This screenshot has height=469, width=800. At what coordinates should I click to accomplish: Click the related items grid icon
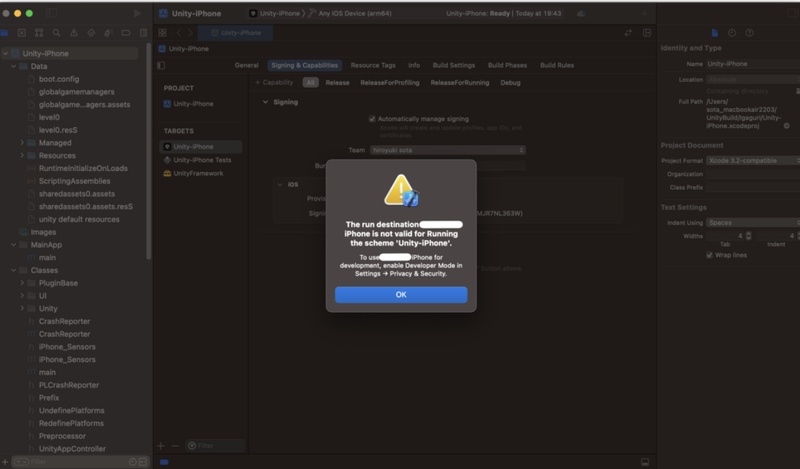coord(162,33)
